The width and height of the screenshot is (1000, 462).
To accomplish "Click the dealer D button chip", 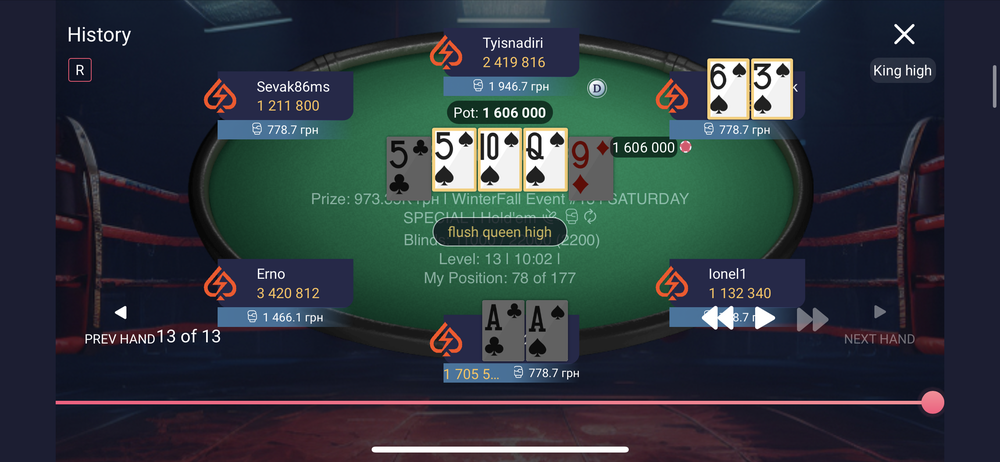I will [x=596, y=88].
